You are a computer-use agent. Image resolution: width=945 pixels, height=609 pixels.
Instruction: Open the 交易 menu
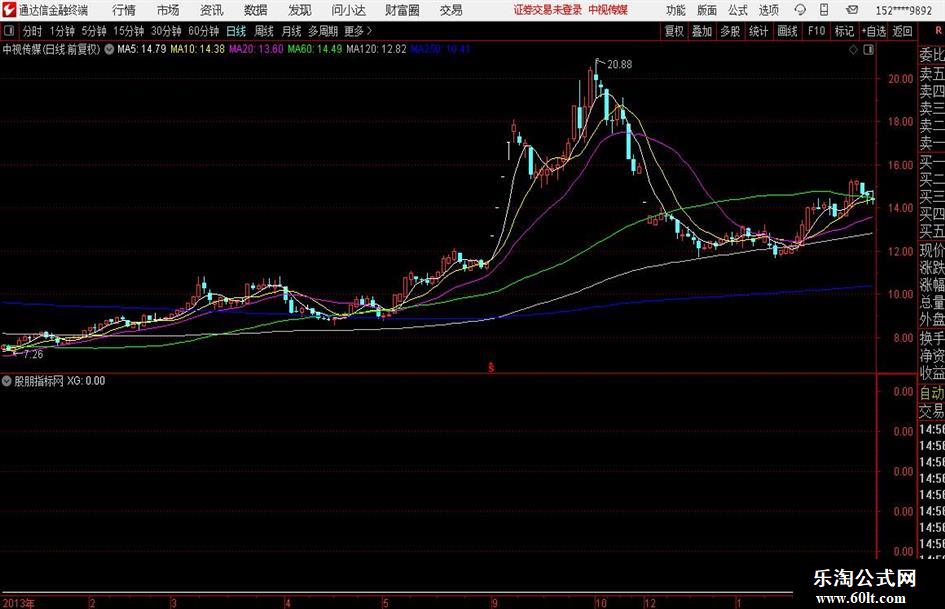[x=451, y=10]
